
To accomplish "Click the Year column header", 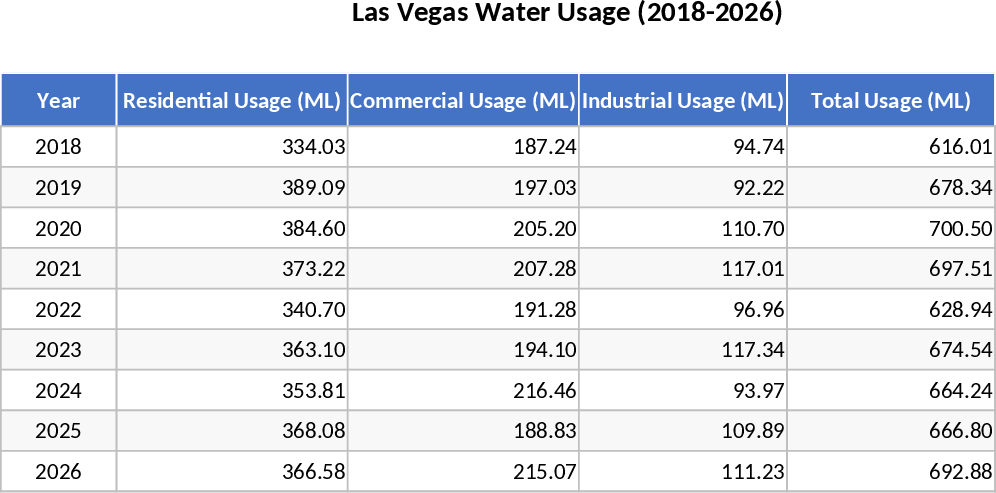I will coord(58,100).
